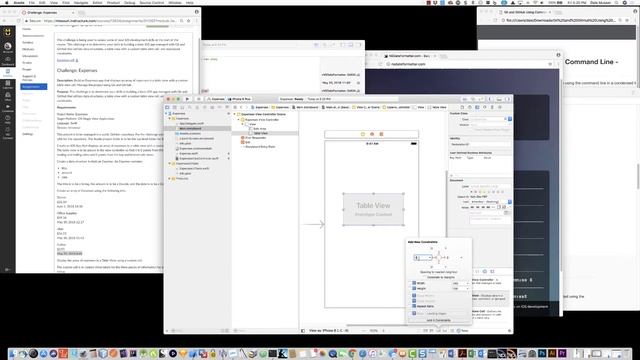Click the First Responder icon above the scene

click(372, 134)
